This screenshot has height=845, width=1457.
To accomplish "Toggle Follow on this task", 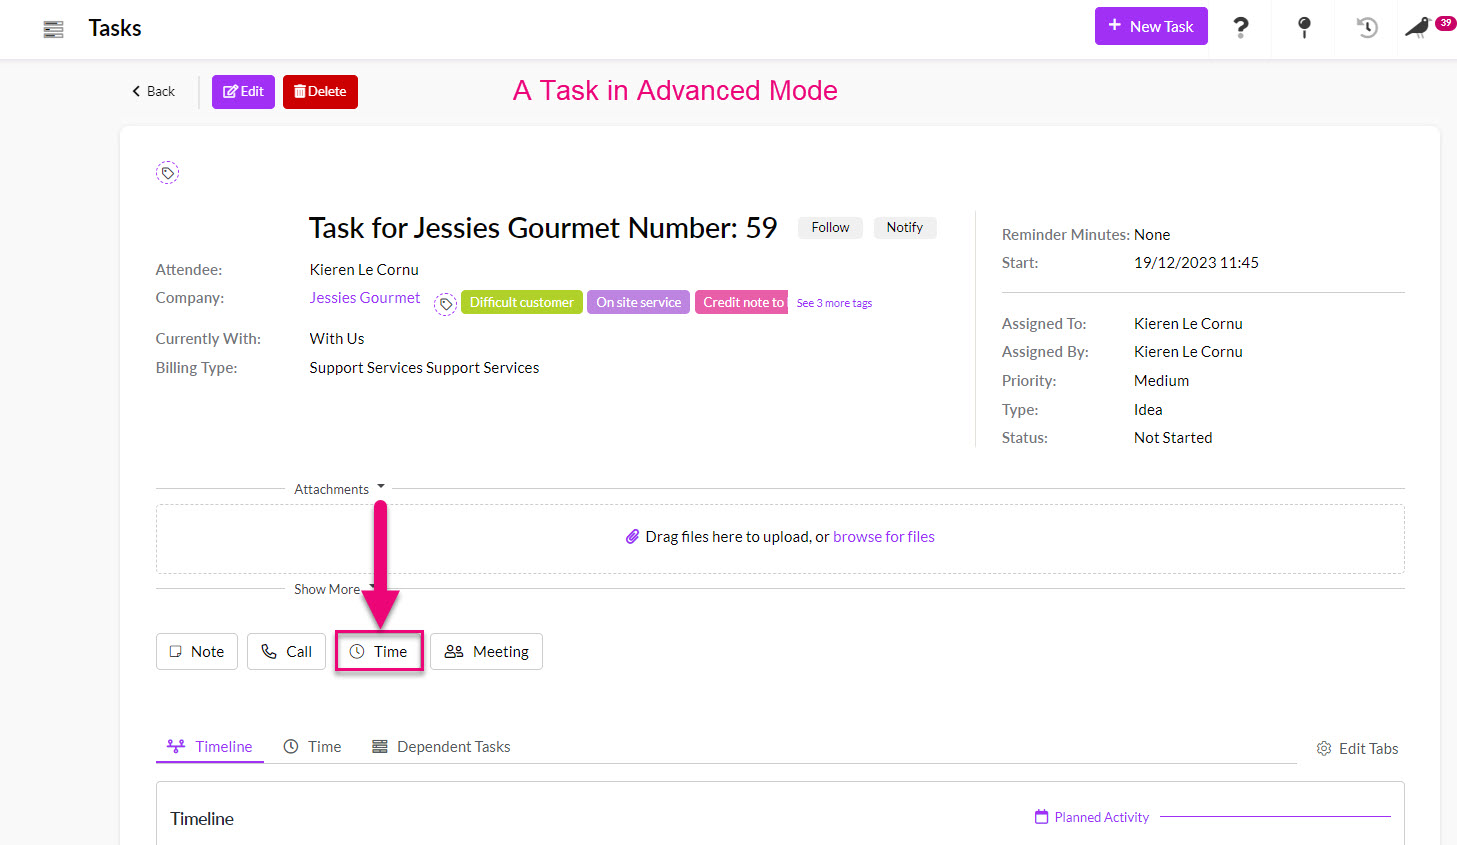I will tap(830, 228).
